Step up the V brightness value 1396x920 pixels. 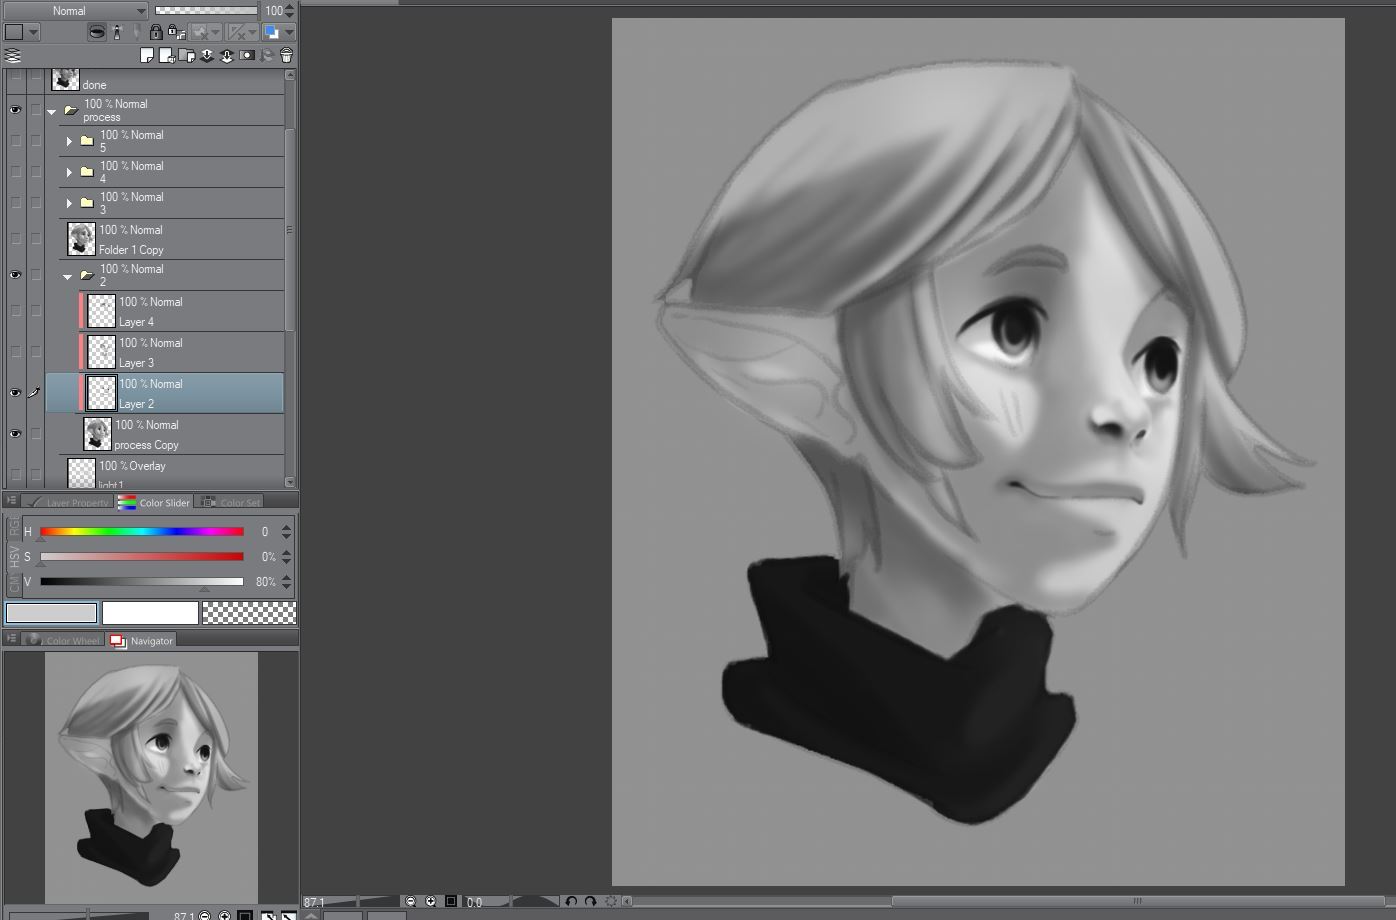287,577
